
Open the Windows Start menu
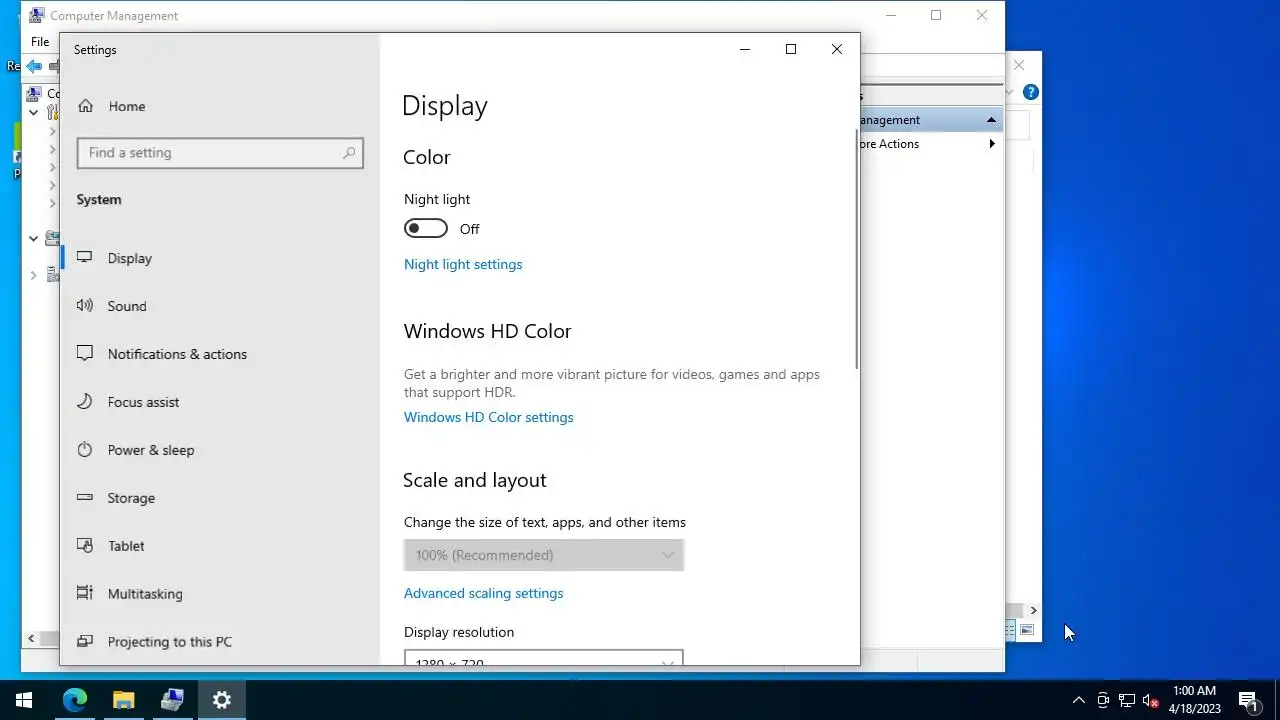pos(24,700)
